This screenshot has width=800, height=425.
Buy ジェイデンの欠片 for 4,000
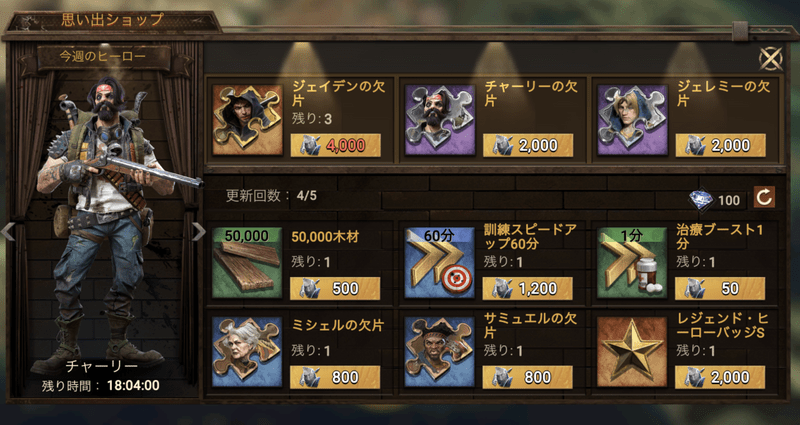[x=336, y=145]
